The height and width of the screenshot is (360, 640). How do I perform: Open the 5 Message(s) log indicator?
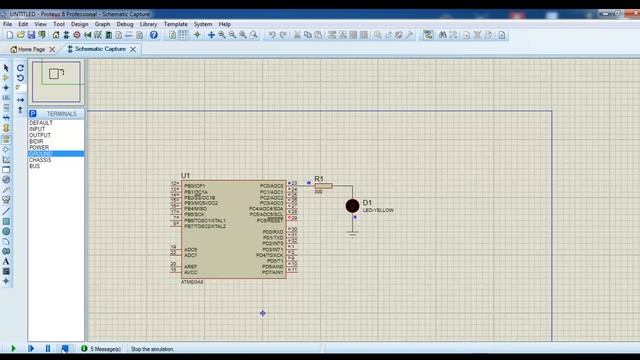click(x=101, y=349)
